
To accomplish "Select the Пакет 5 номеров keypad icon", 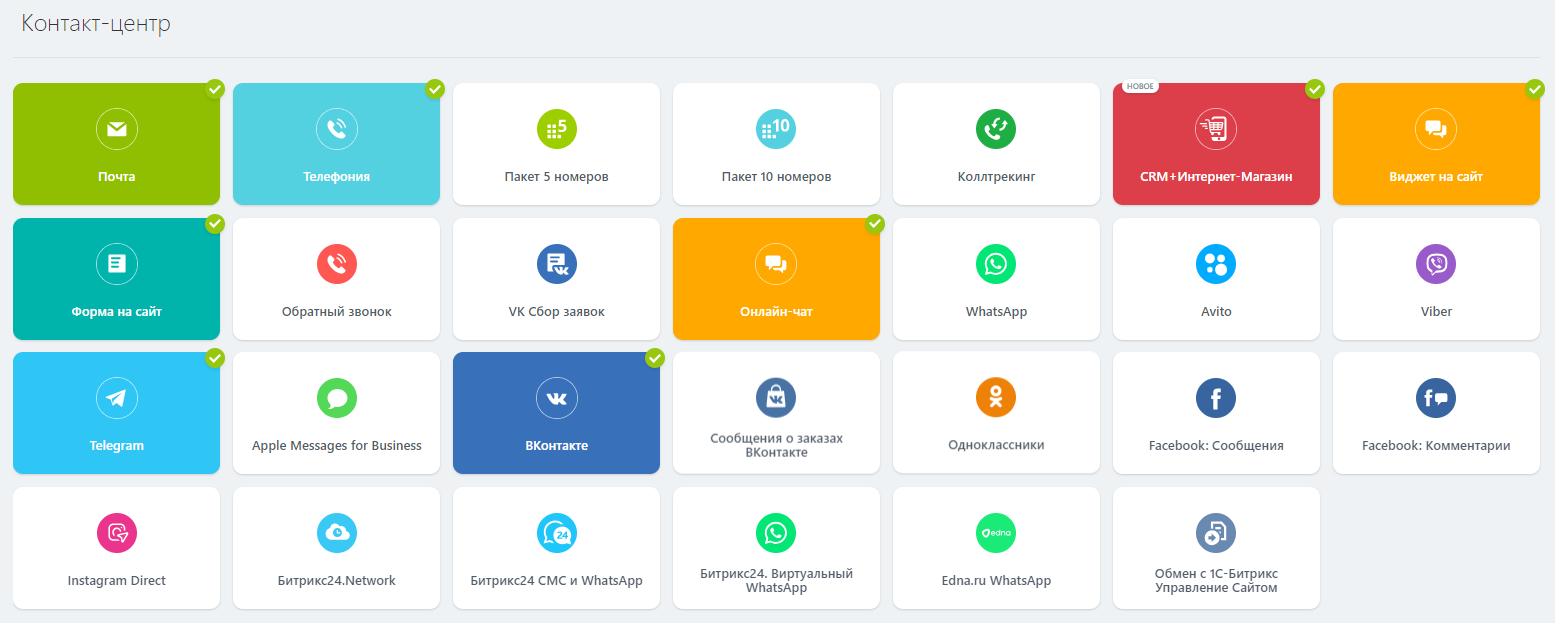I will (556, 129).
